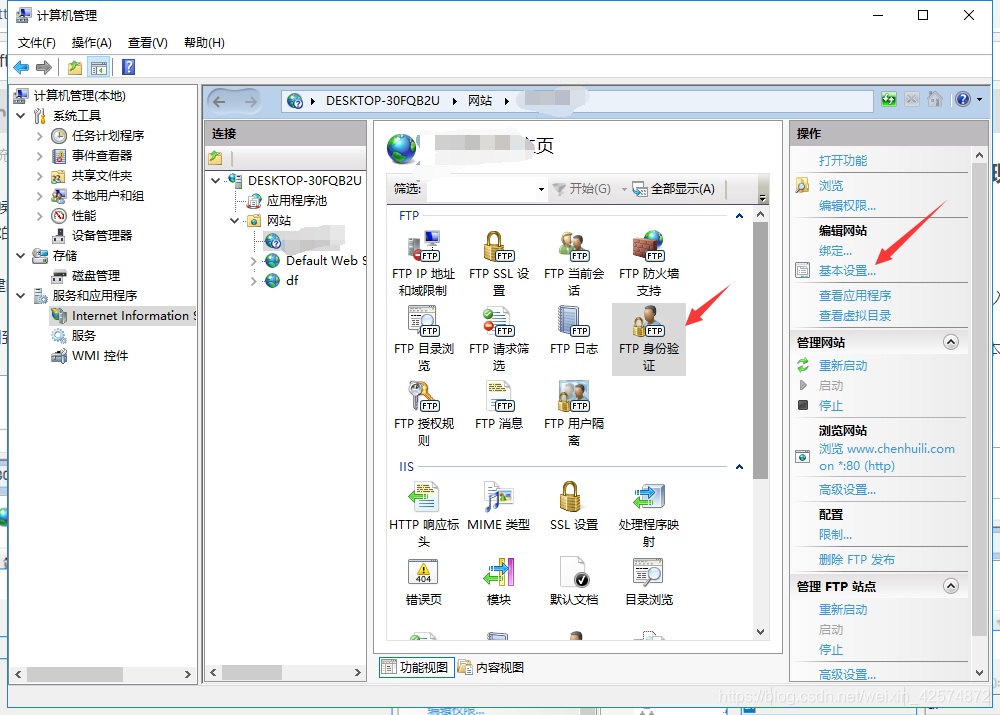This screenshot has height=715, width=1000.
Task: Switch to 内容视图 tab
Action: [491, 667]
